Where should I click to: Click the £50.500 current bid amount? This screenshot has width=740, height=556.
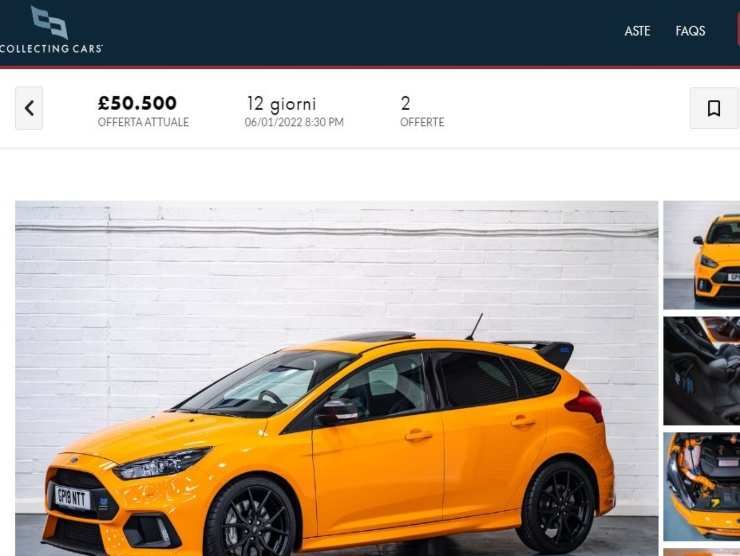pos(137,103)
